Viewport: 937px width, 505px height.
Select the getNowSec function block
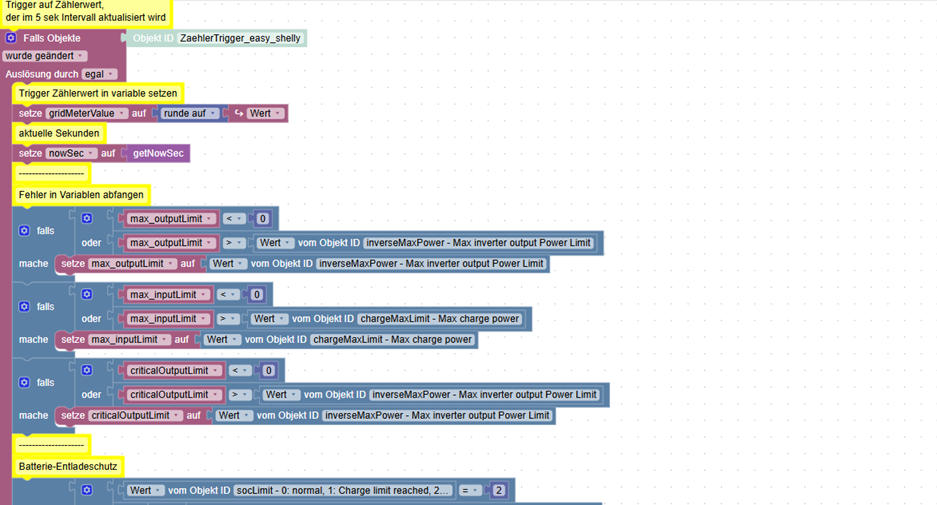point(158,153)
